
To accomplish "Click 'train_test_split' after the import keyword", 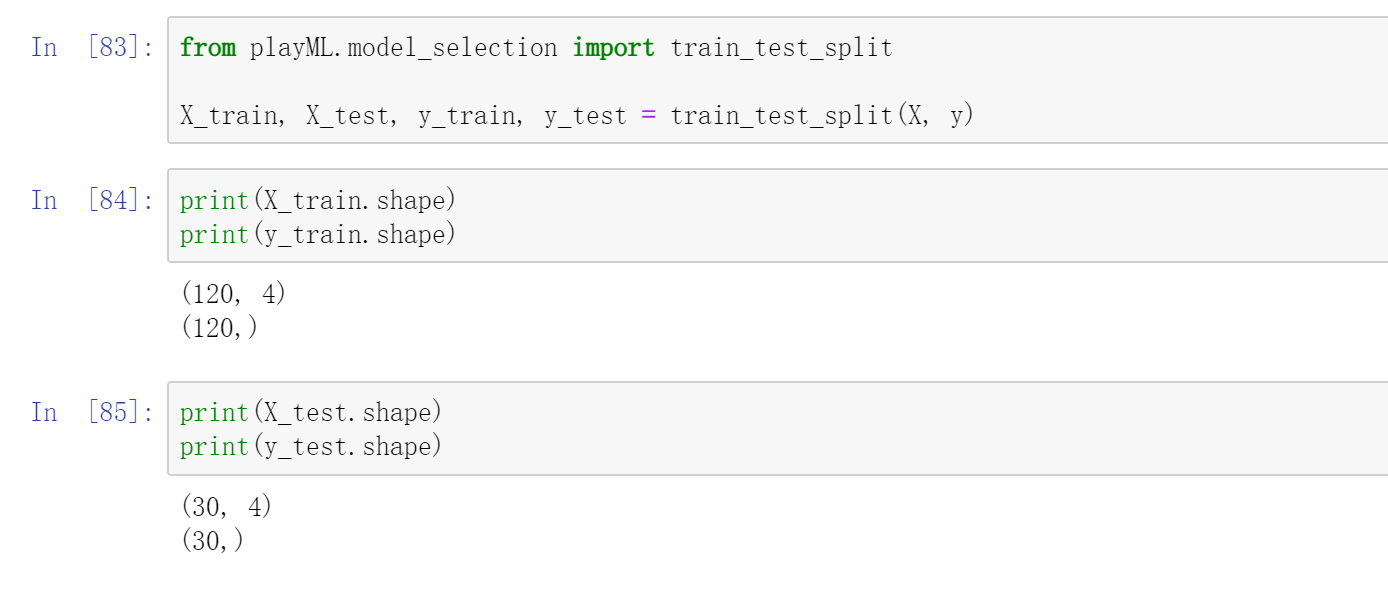I will coord(781,47).
